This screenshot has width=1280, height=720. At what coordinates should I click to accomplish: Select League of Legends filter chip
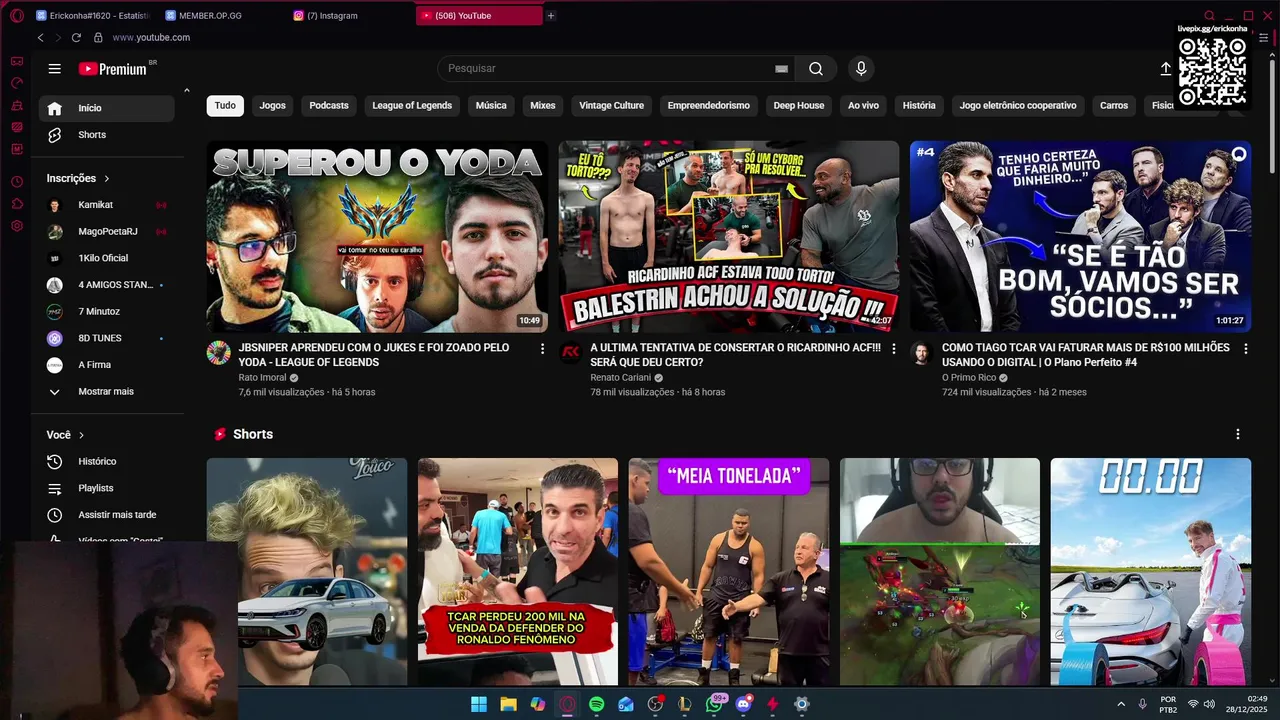(412, 106)
